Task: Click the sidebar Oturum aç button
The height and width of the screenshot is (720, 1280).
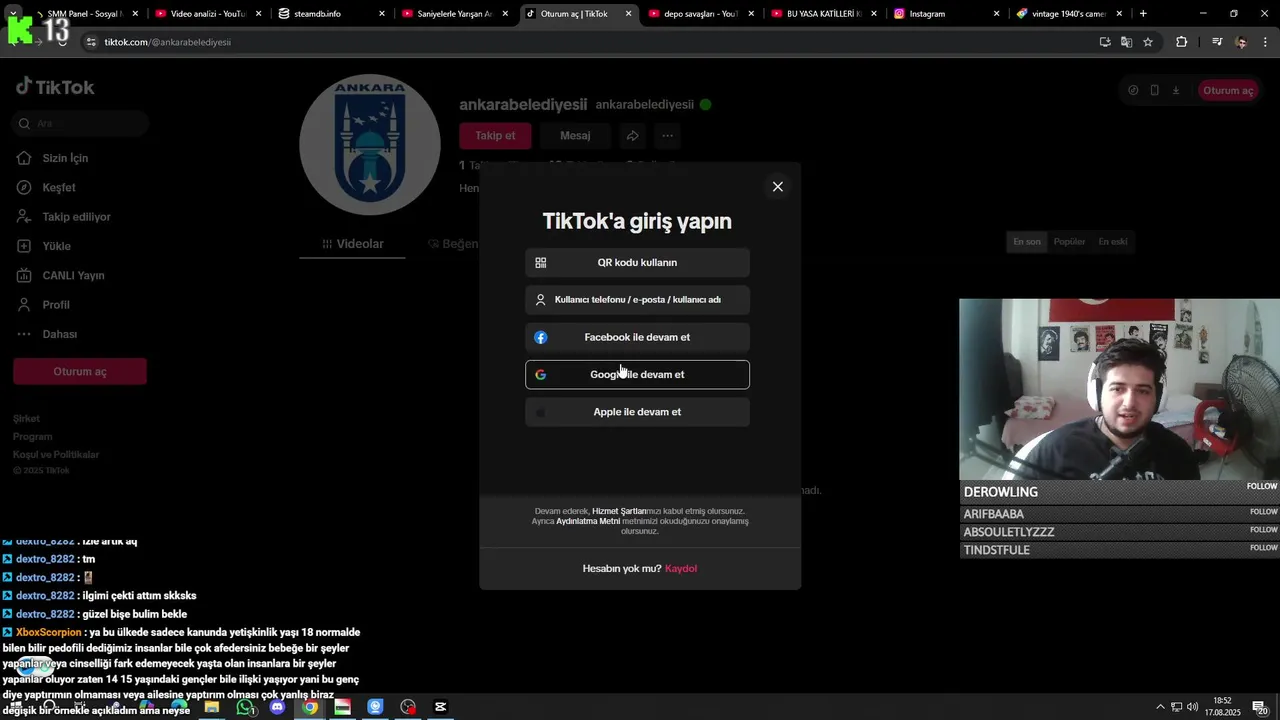Action: click(80, 372)
